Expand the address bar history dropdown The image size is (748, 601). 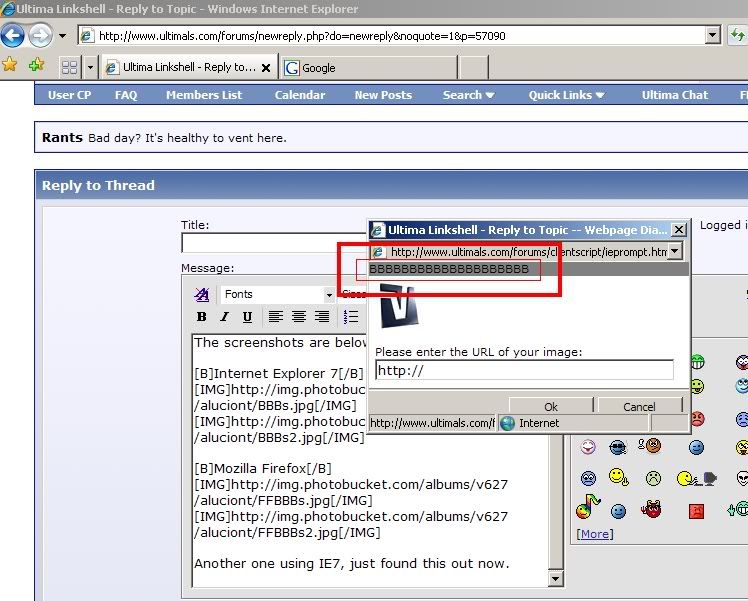(713, 35)
